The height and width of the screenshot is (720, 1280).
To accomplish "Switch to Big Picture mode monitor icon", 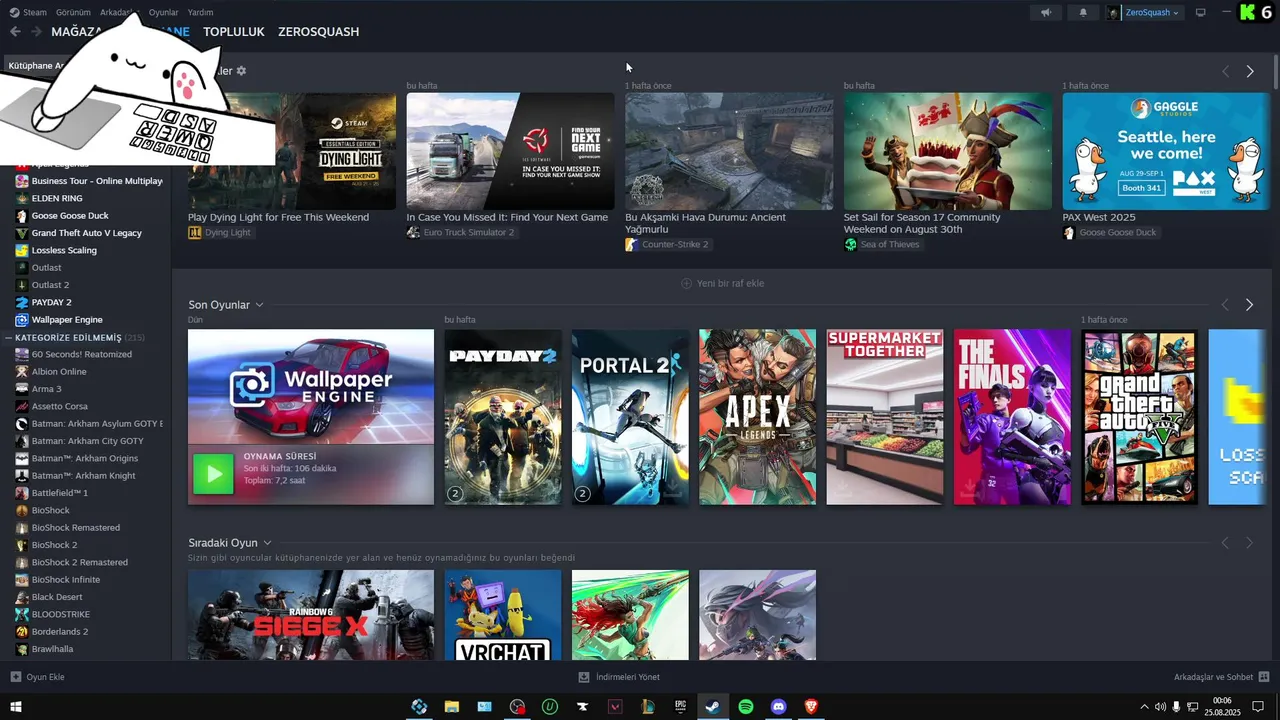I will 1201,13.
